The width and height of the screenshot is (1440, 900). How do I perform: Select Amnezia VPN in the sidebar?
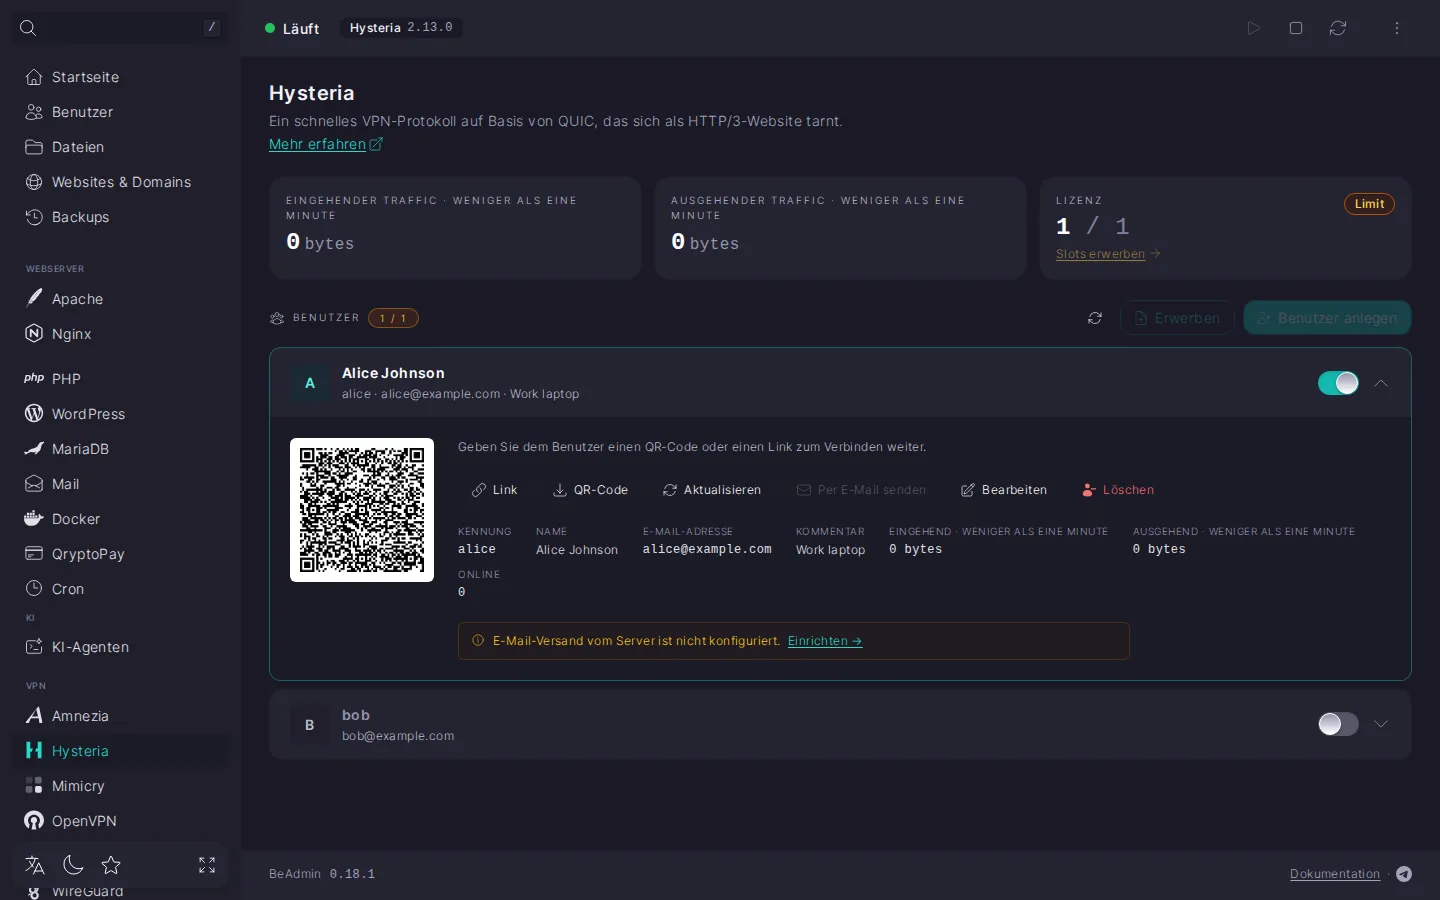tap(120, 716)
